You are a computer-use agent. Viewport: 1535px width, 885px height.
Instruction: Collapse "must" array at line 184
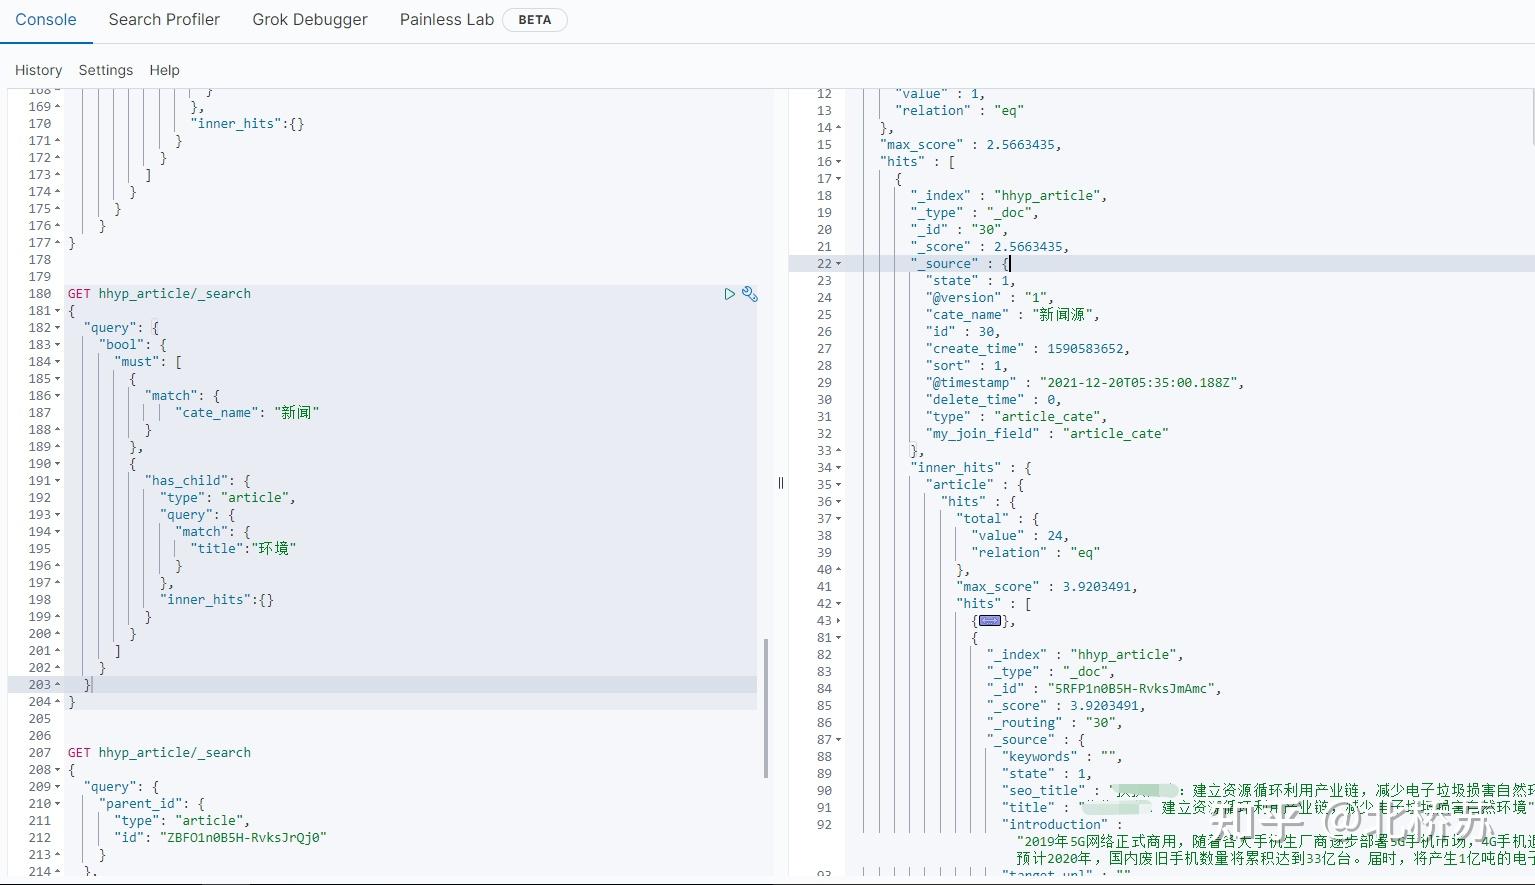tap(57, 362)
